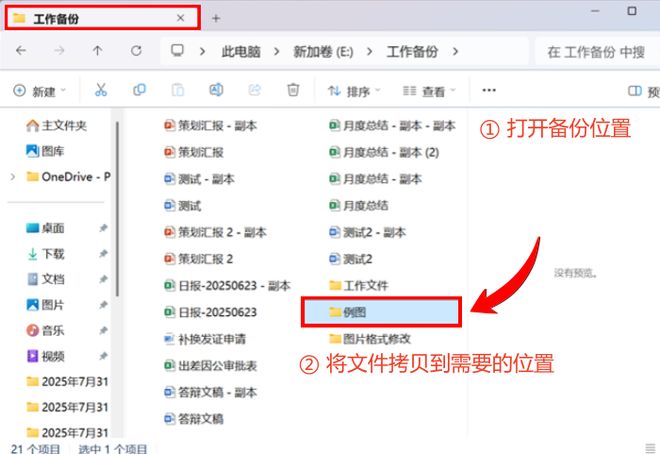Select the file 补换发证申请

[205, 339]
